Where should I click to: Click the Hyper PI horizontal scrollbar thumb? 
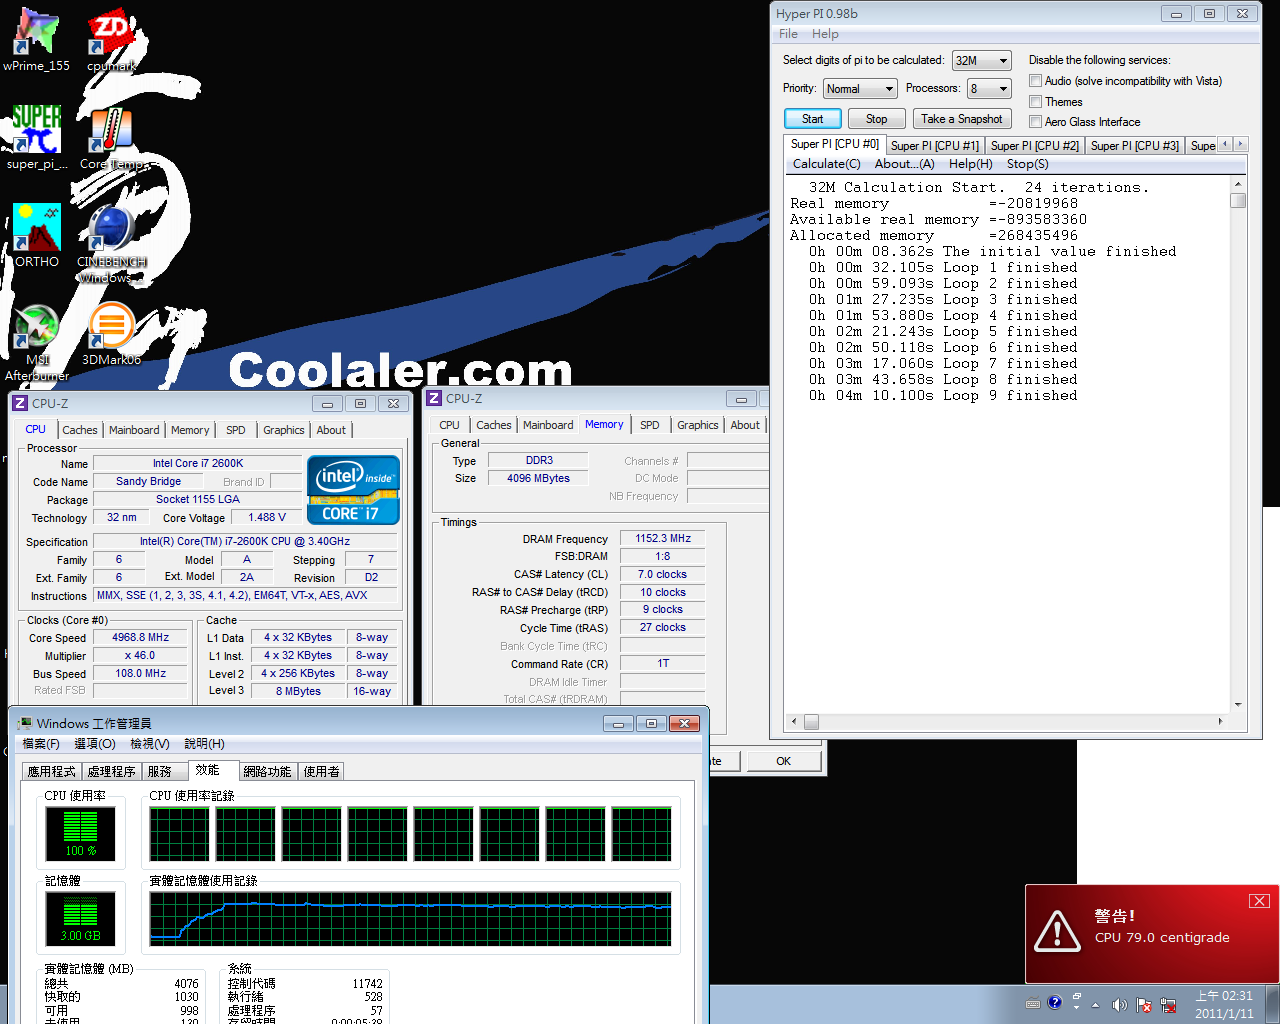(x=811, y=722)
